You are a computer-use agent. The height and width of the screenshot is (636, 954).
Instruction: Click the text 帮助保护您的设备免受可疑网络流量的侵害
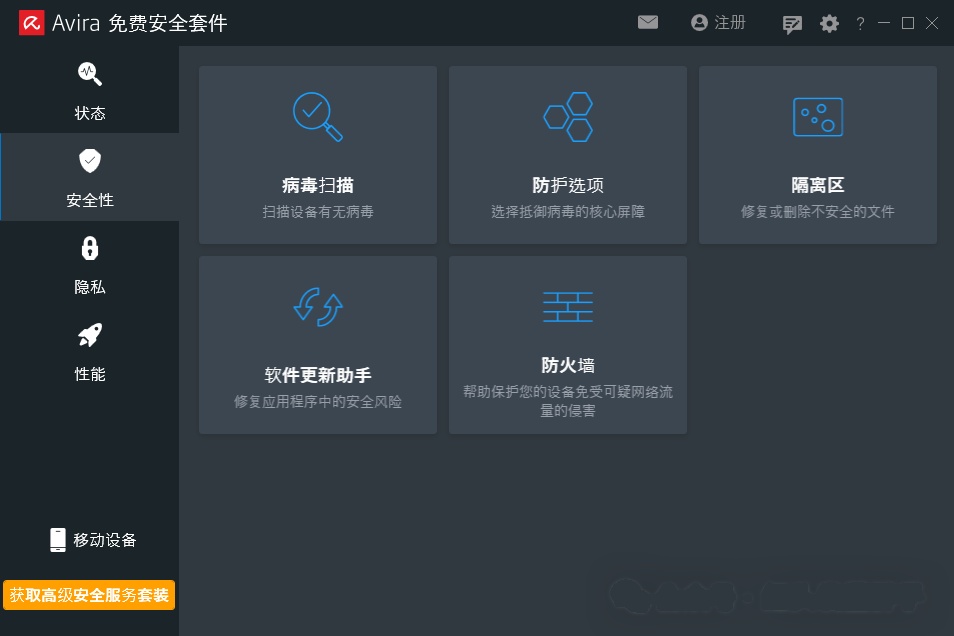(568, 401)
